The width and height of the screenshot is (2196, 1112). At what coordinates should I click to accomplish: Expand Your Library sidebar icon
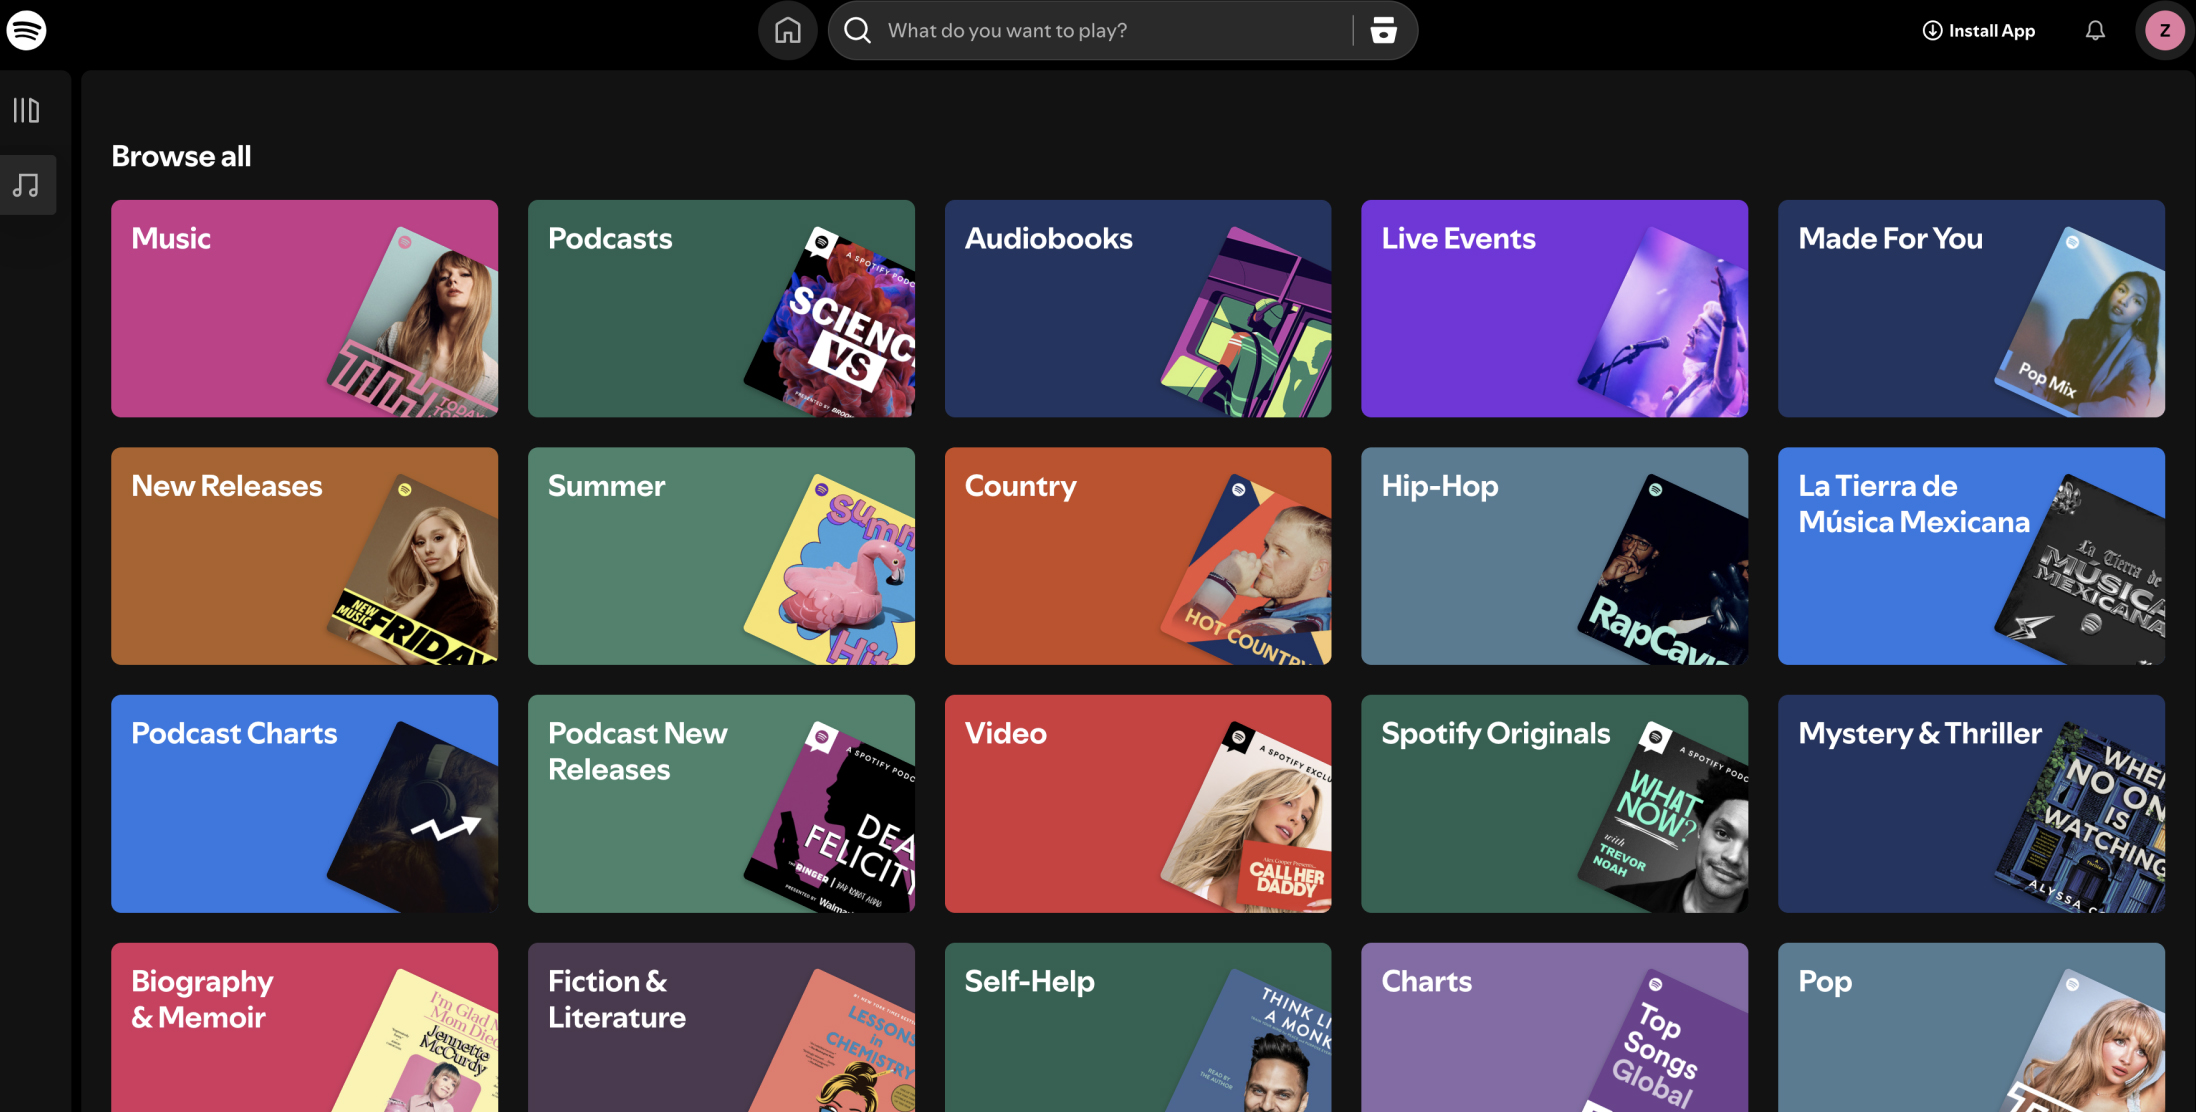27,110
